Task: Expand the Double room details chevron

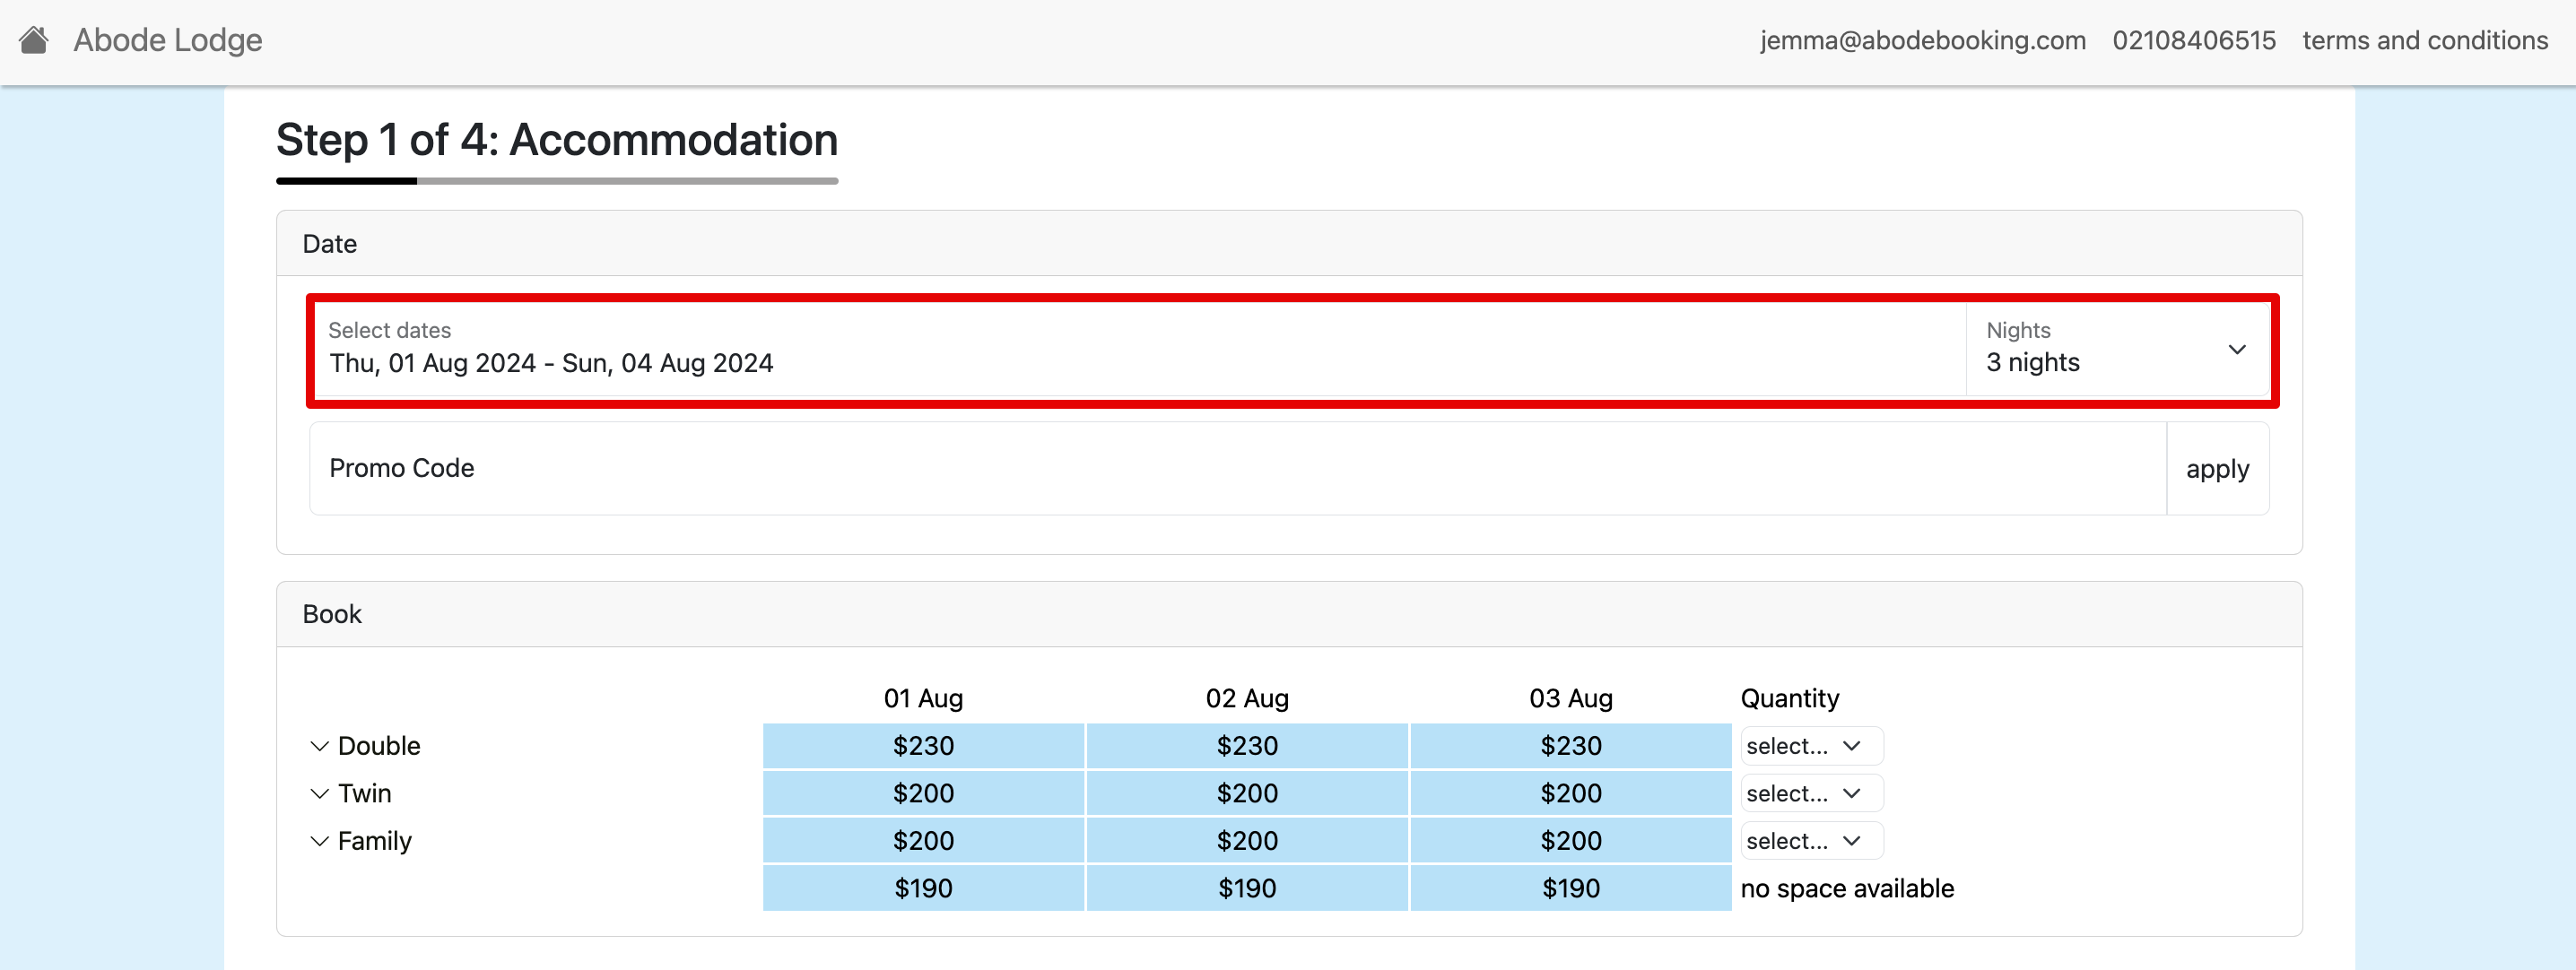Action: point(319,746)
